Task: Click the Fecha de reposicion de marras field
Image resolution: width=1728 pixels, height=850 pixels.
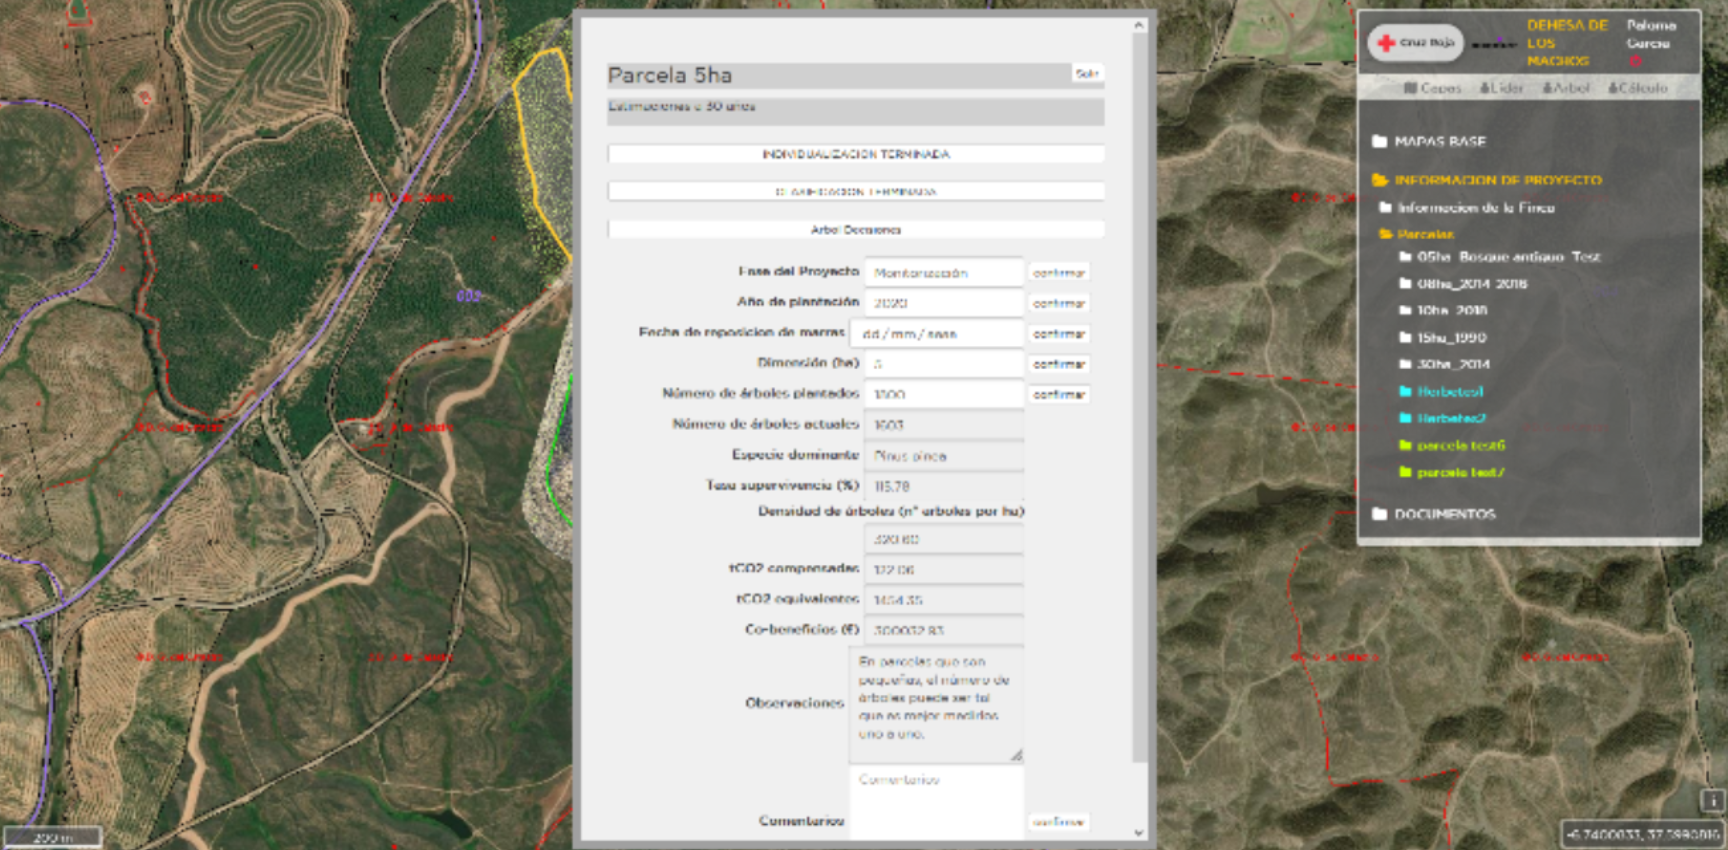Action: pos(937,334)
